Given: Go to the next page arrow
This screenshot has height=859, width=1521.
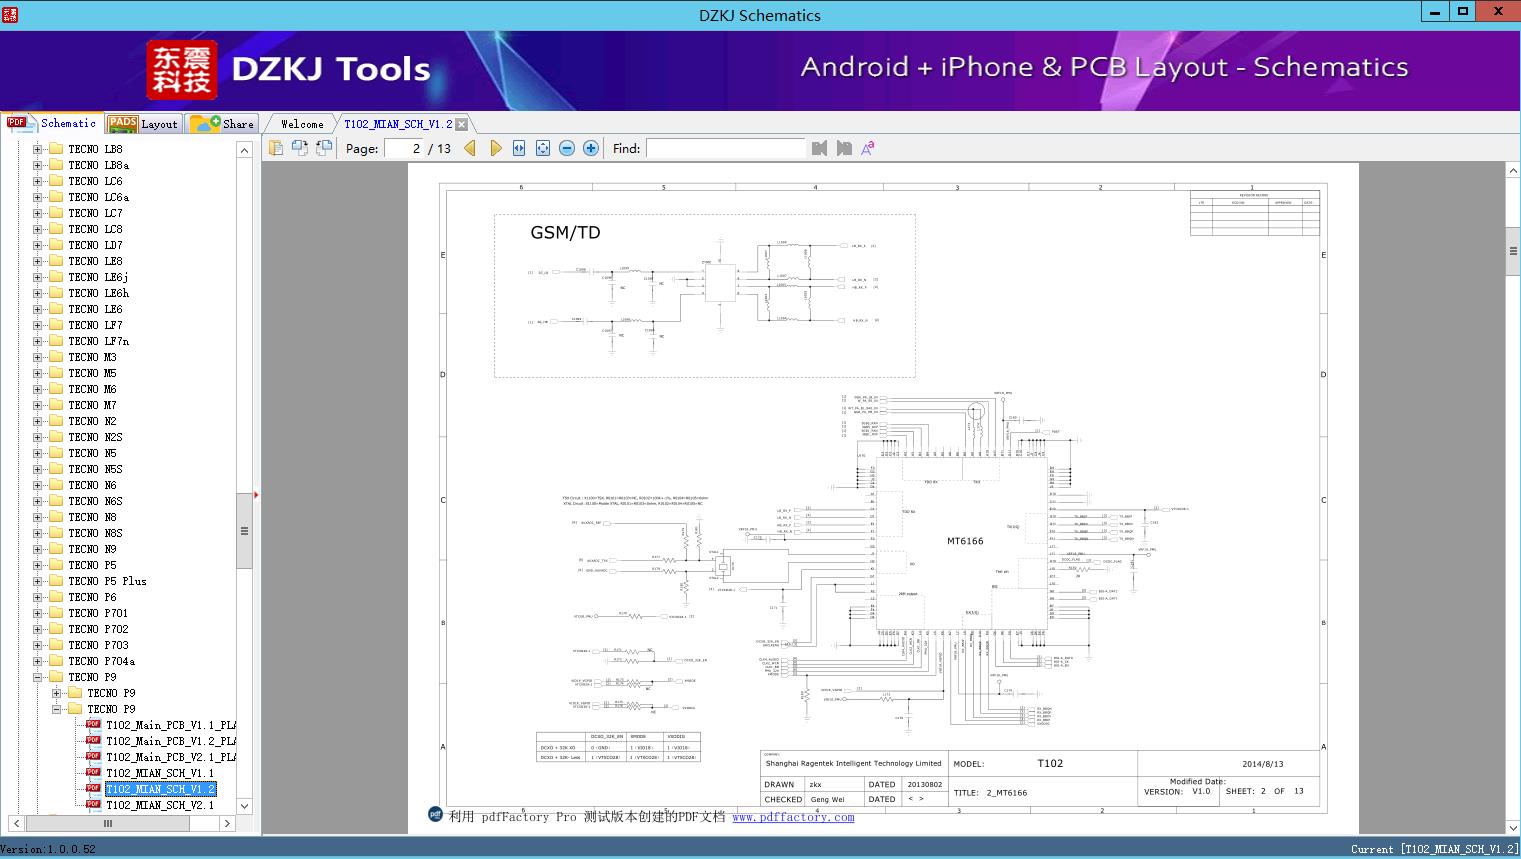Looking at the screenshot, I should (495, 148).
